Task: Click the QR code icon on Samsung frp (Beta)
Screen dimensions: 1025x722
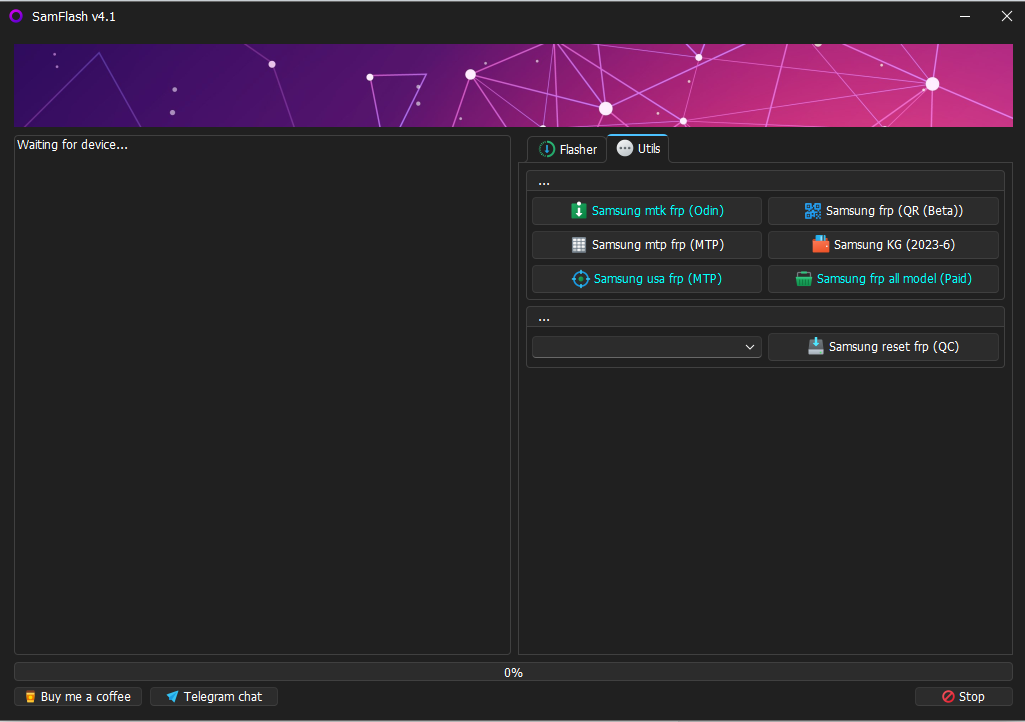Action: click(814, 210)
